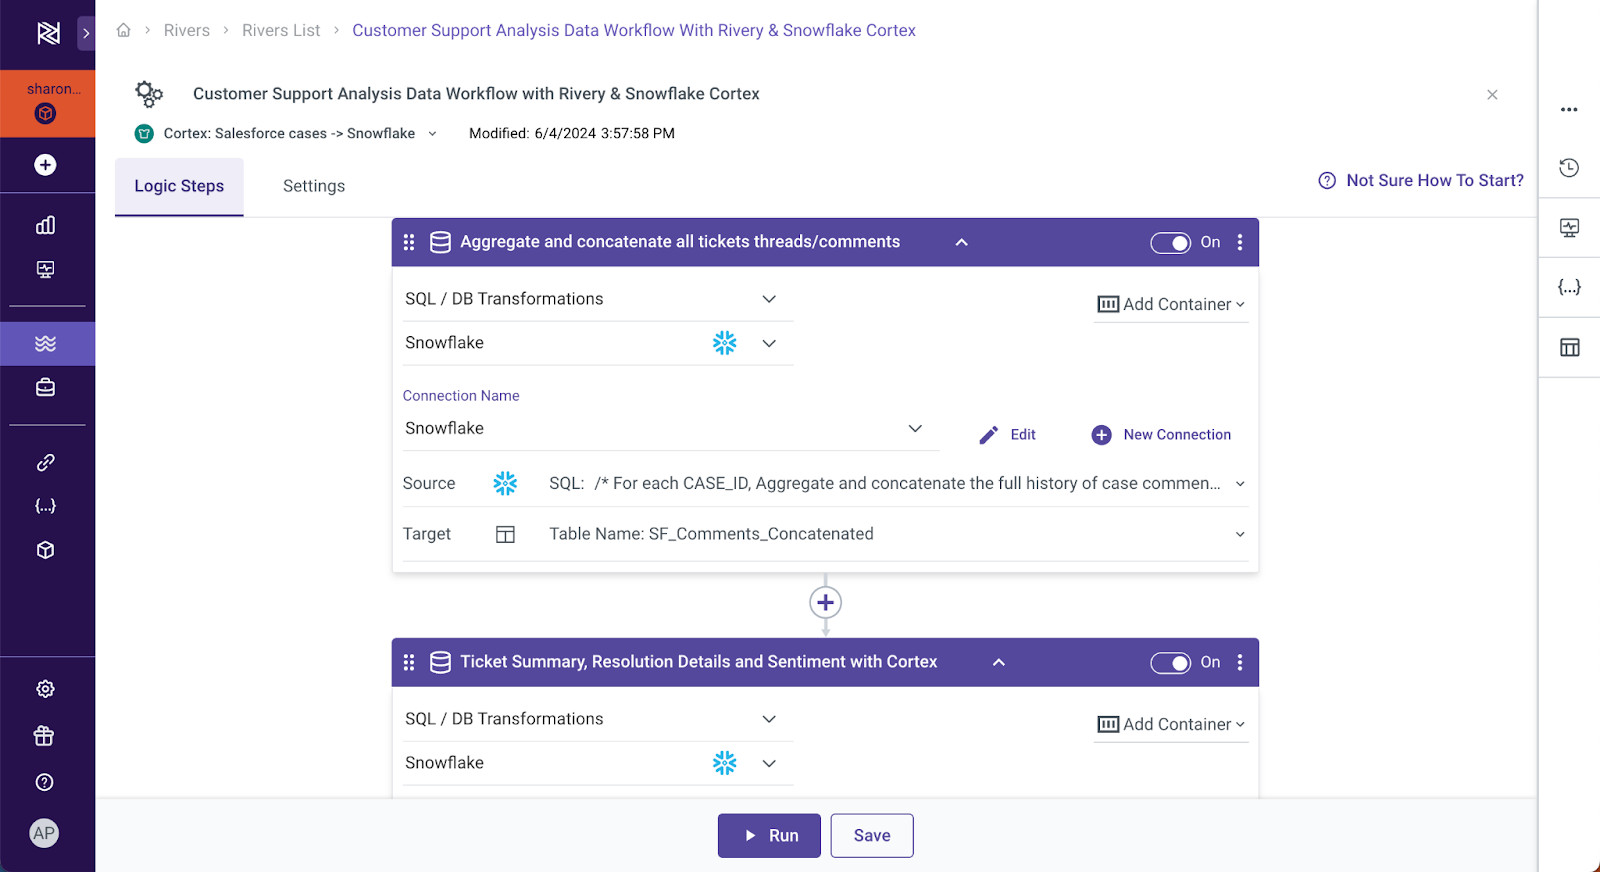The width and height of the screenshot is (1600, 872).
Task: Open the Aggregate step three-dot menu
Action: 1240,242
